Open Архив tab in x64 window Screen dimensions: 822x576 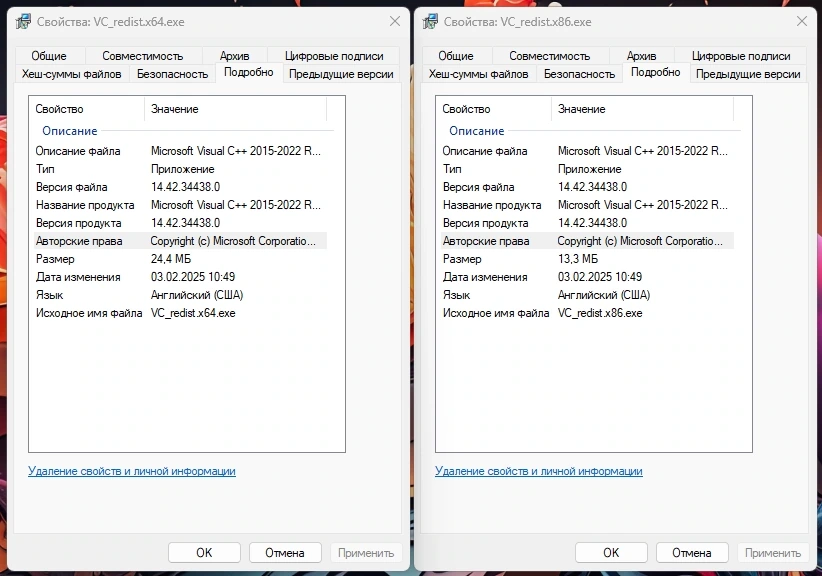234,56
